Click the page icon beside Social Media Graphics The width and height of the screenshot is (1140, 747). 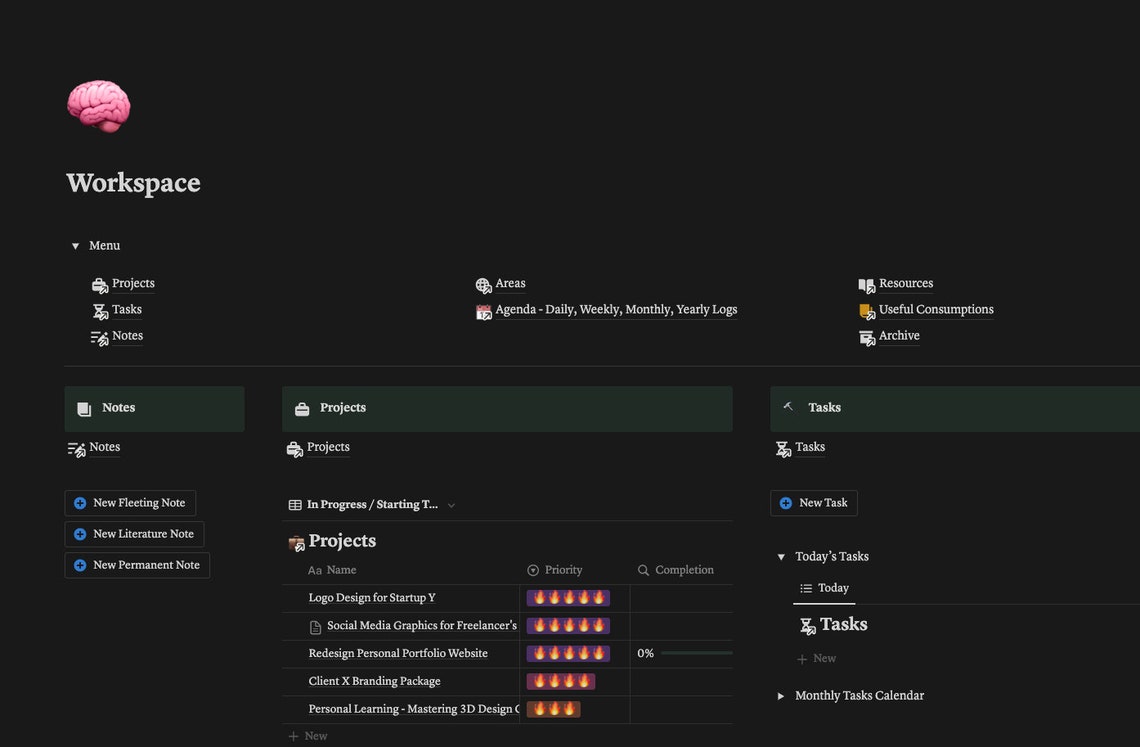pos(316,627)
